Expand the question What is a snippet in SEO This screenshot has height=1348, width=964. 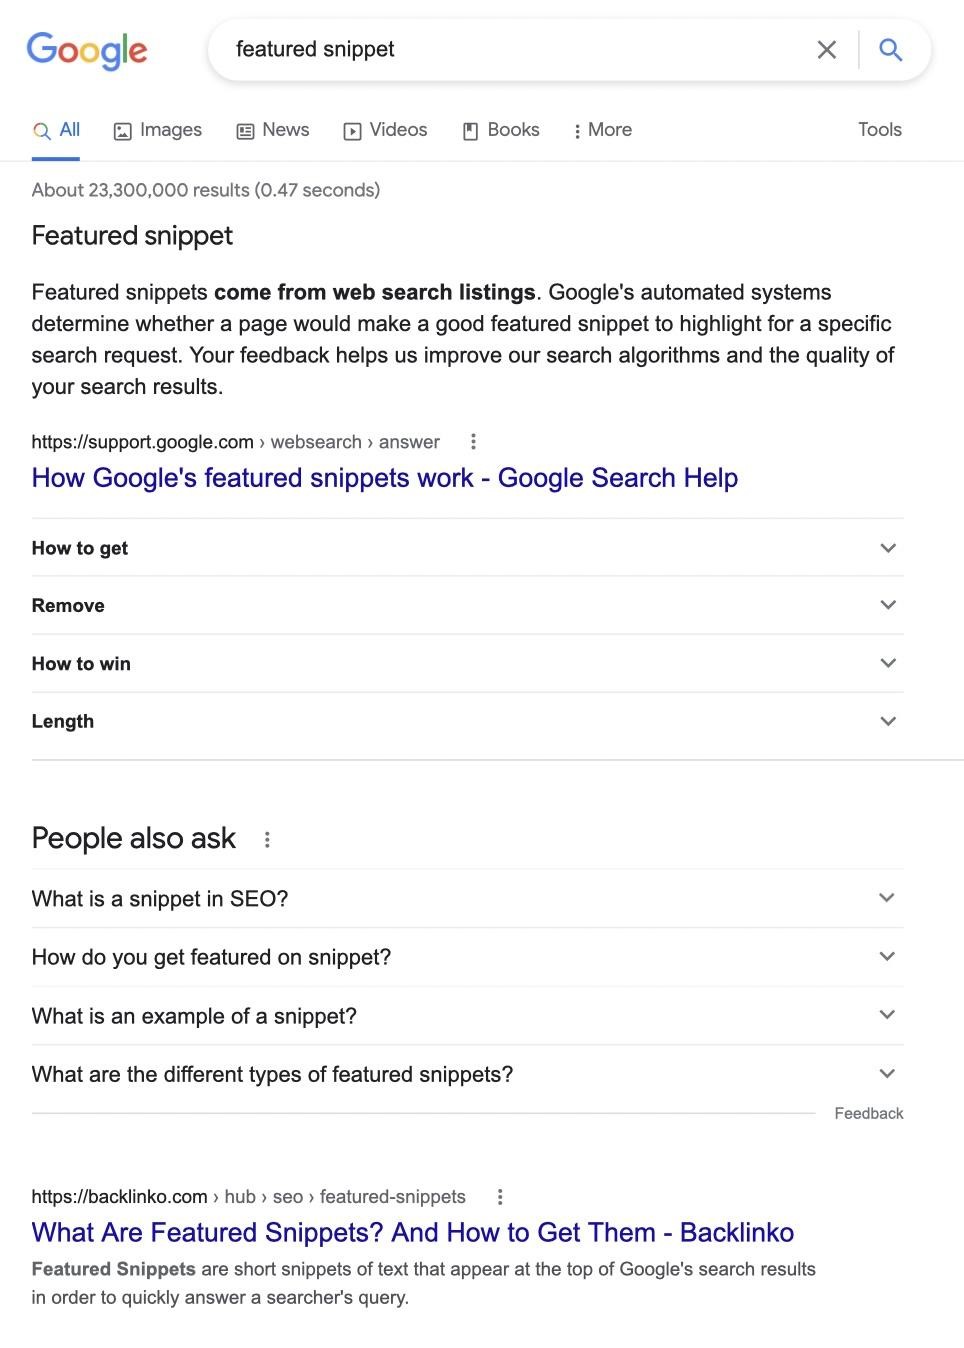point(886,898)
